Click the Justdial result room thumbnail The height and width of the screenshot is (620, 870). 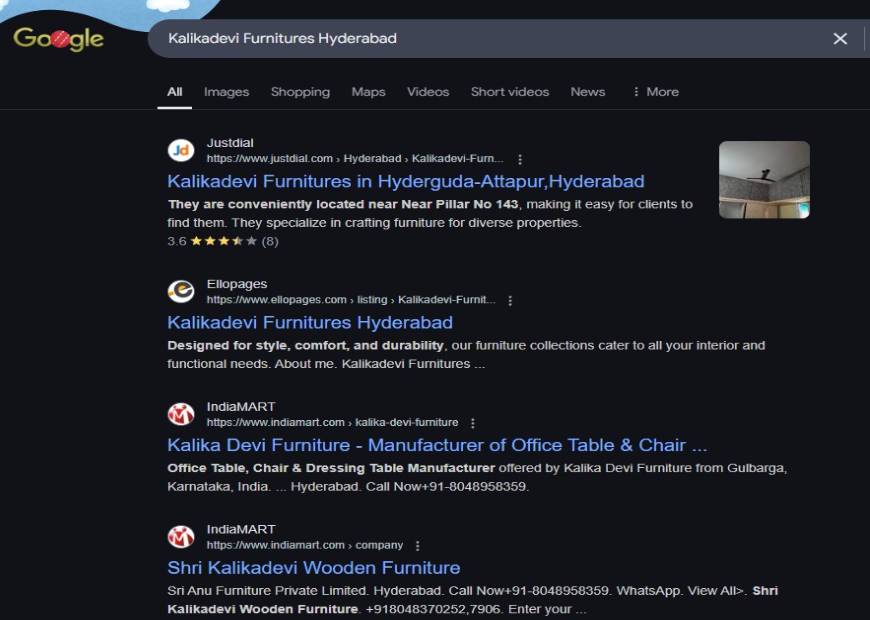pos(764,179)
